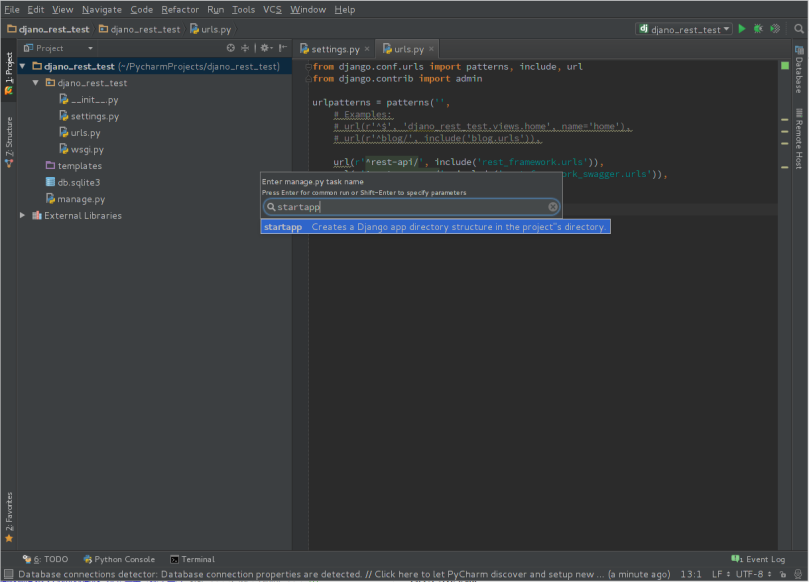The width and height of the screenshot is (809, 582).
Task: Open the File menu
Action: click(12, 9)
